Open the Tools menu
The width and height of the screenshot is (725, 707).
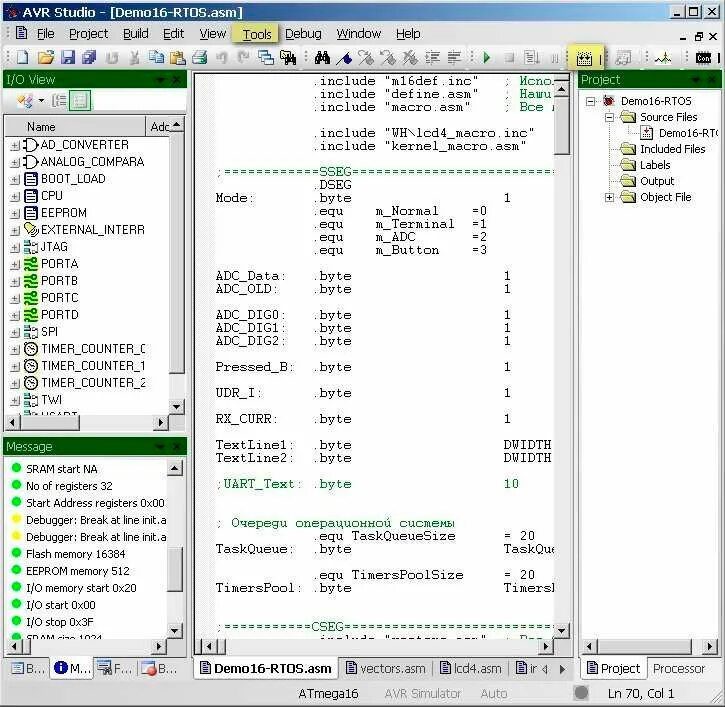coord(257,34)
